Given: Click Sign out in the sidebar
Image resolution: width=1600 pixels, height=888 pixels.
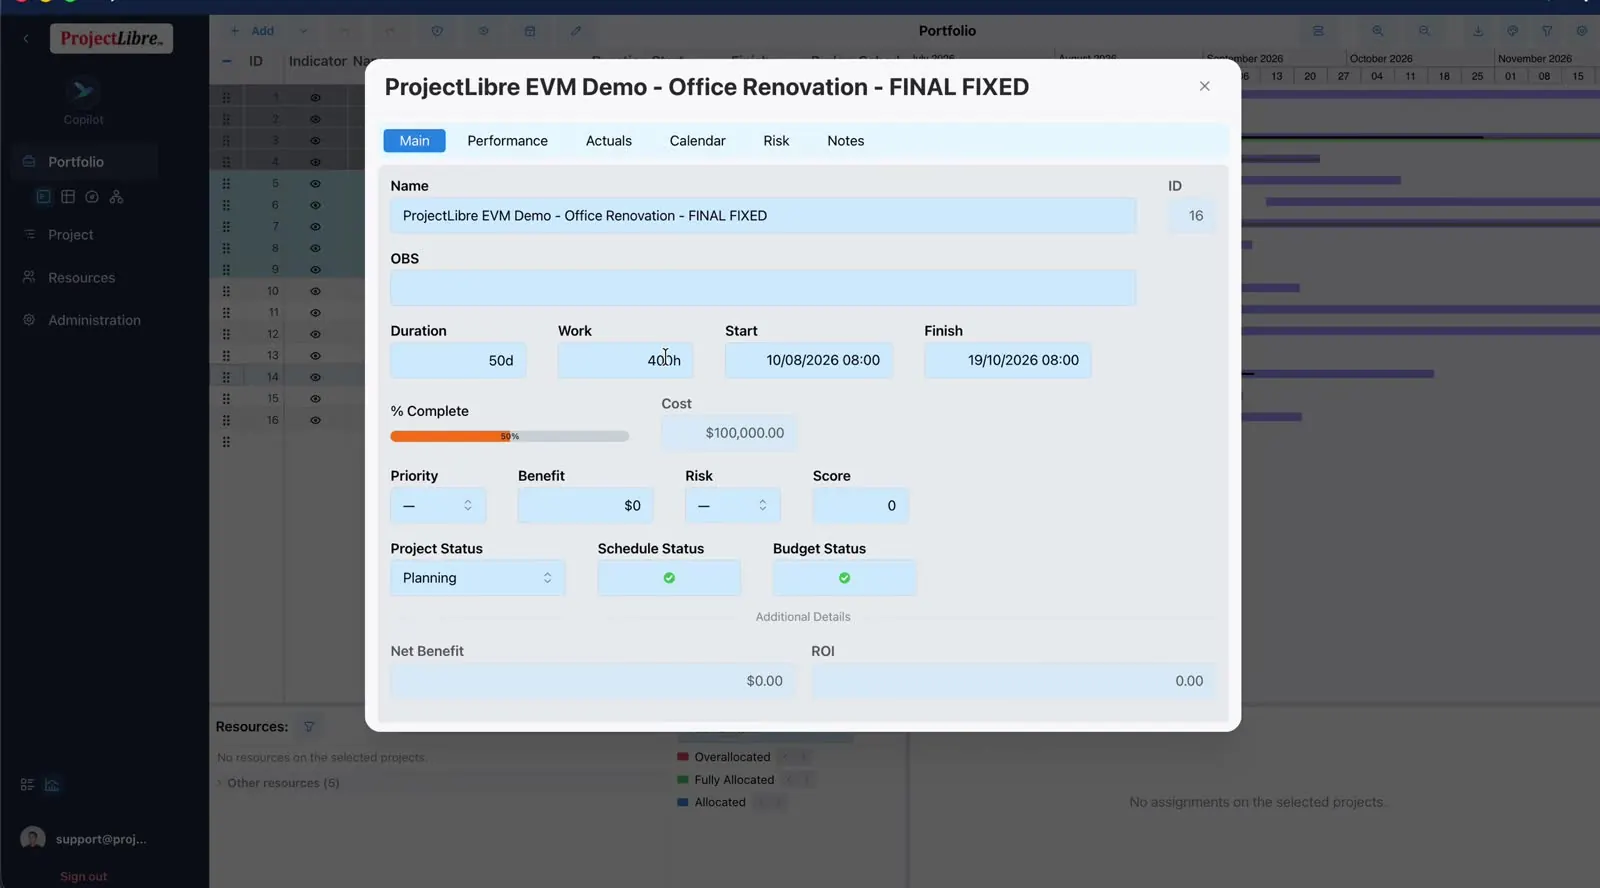Looking at the screenshot, I should tap(83, 877).
